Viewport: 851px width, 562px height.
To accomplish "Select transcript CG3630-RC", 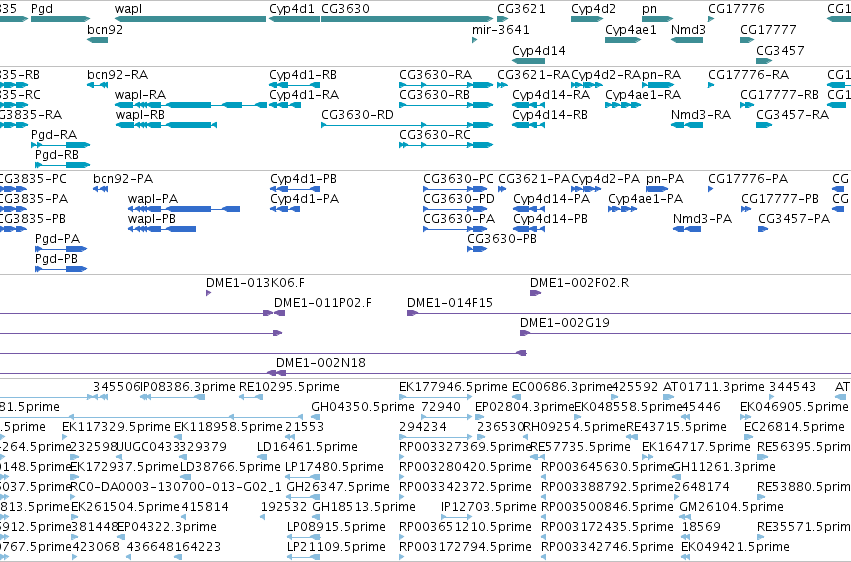I will pyautogui.click(x=435, y=135).
